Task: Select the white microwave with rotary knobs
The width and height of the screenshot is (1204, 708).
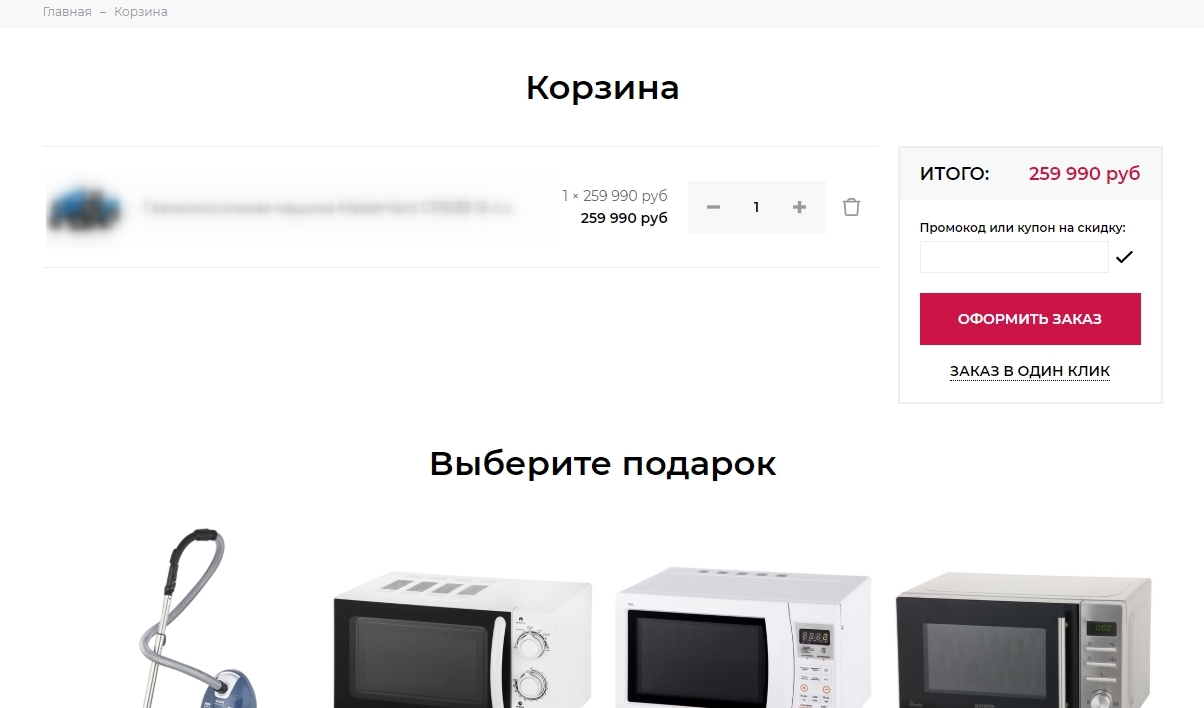Action: pyautogui.click(x=462, y=640)
